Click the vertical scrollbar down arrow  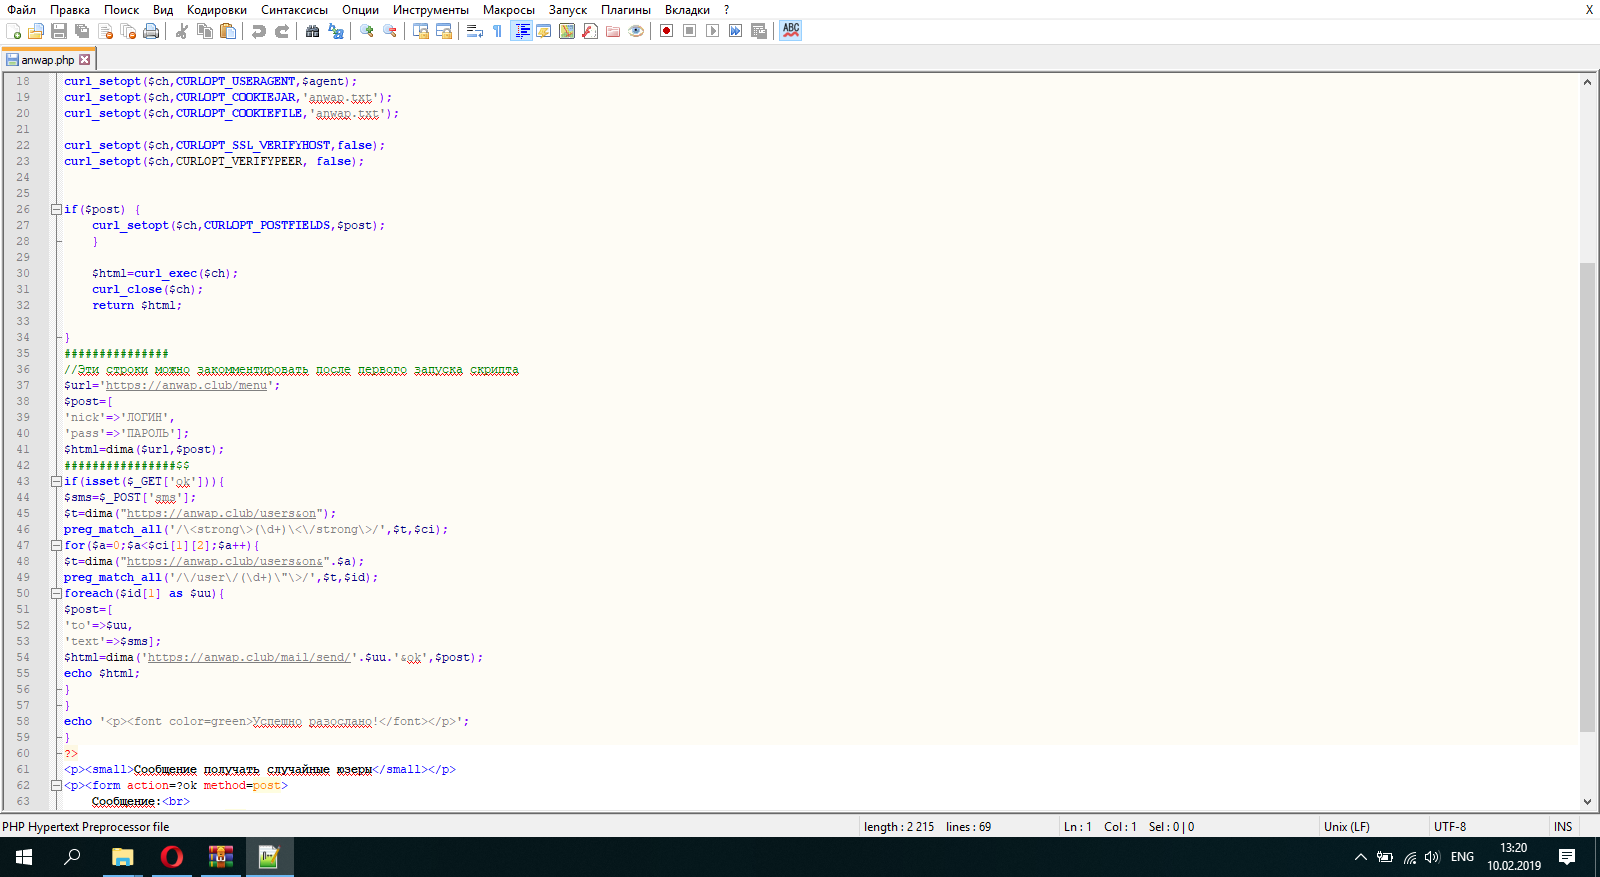(x=1587, y=802)
